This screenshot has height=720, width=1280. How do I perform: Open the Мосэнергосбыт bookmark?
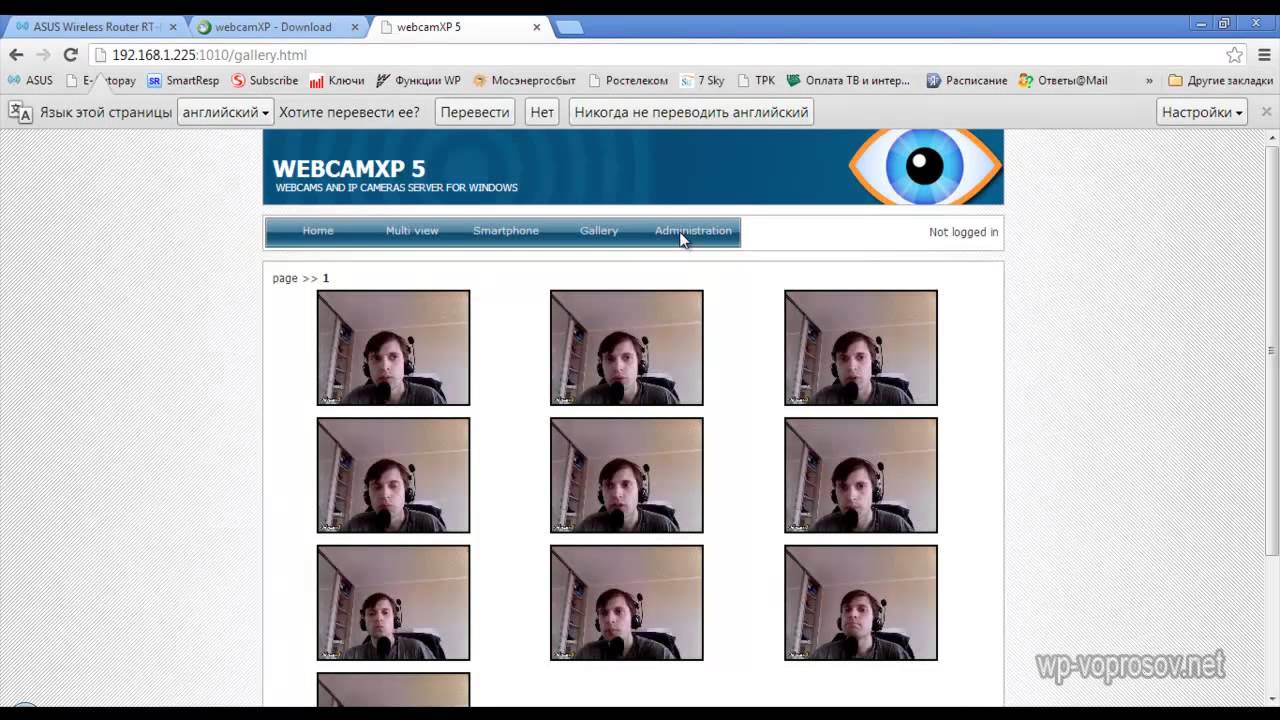524,80
